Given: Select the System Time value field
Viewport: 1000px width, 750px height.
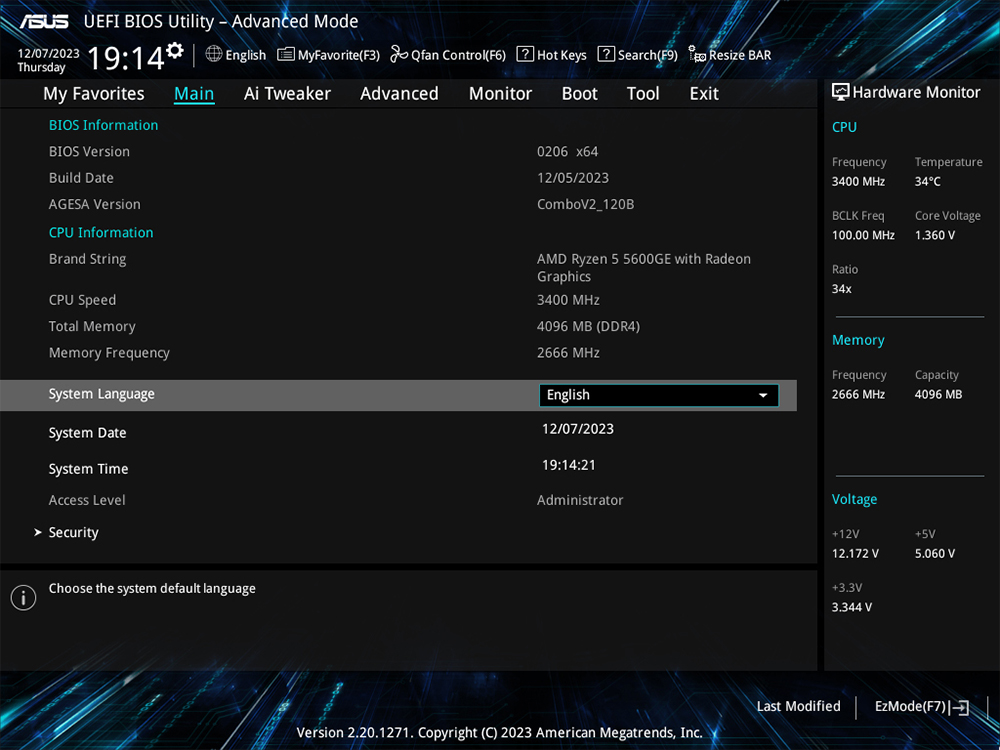Looking at the screenshot, I should pyautogui.click(x=569, y=465).
